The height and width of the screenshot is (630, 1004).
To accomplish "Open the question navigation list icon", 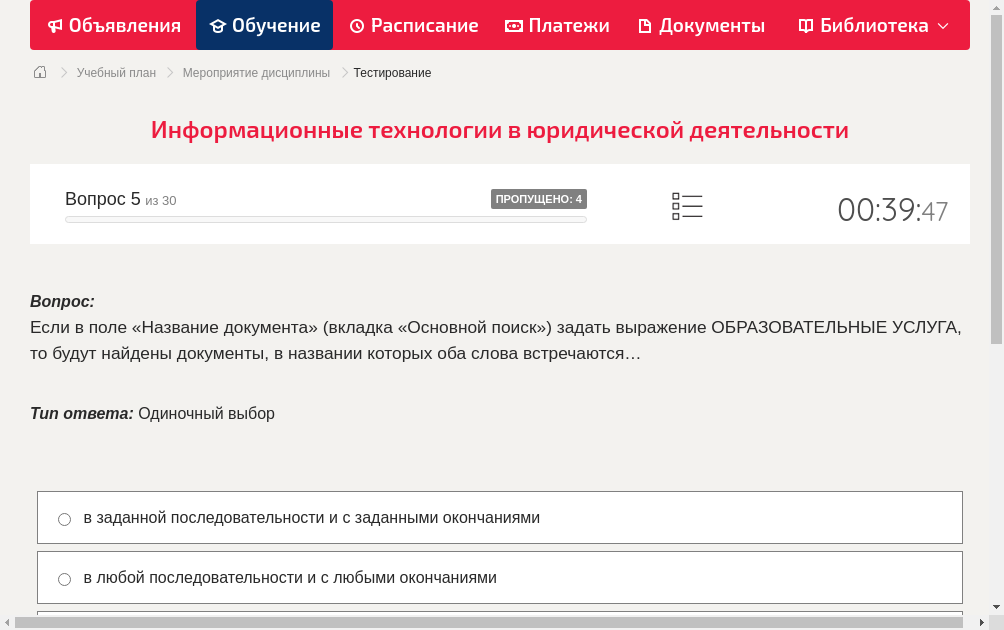I will [687, 206].
